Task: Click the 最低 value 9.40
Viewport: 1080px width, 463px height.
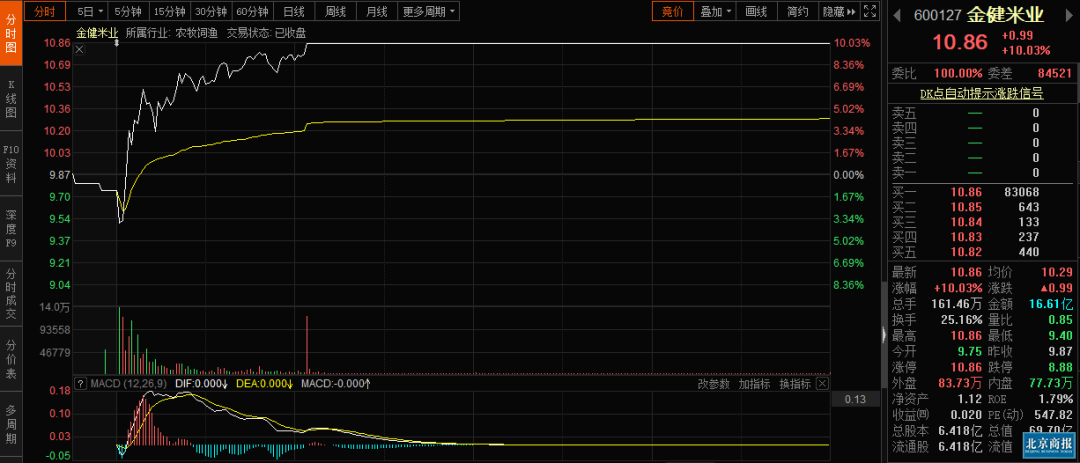Action: (x=1061, y=336)
